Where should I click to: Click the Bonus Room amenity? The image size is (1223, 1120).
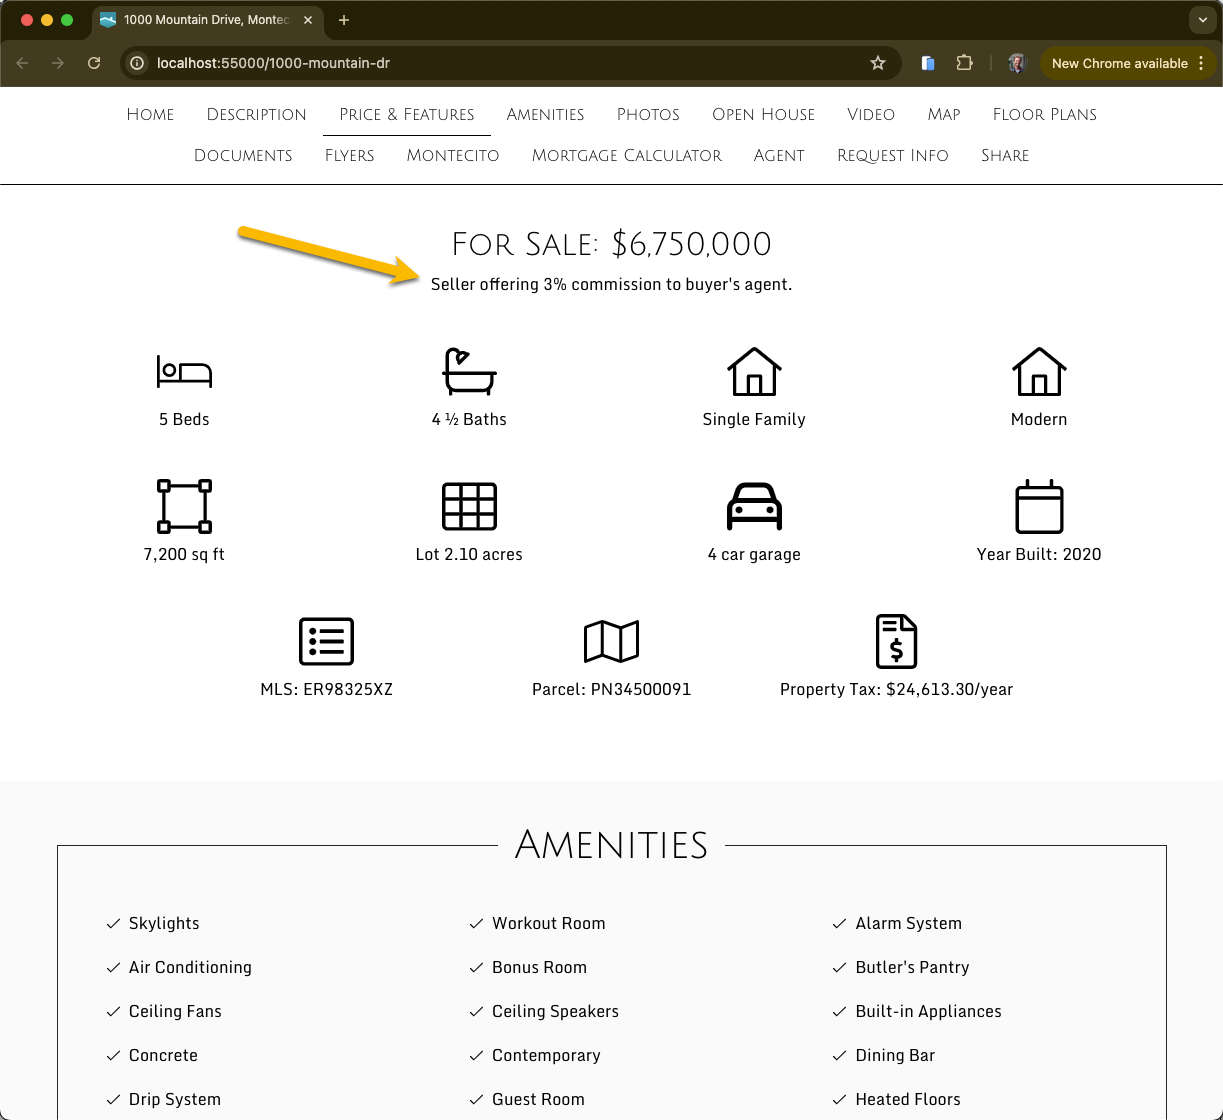tap(539, 967)
